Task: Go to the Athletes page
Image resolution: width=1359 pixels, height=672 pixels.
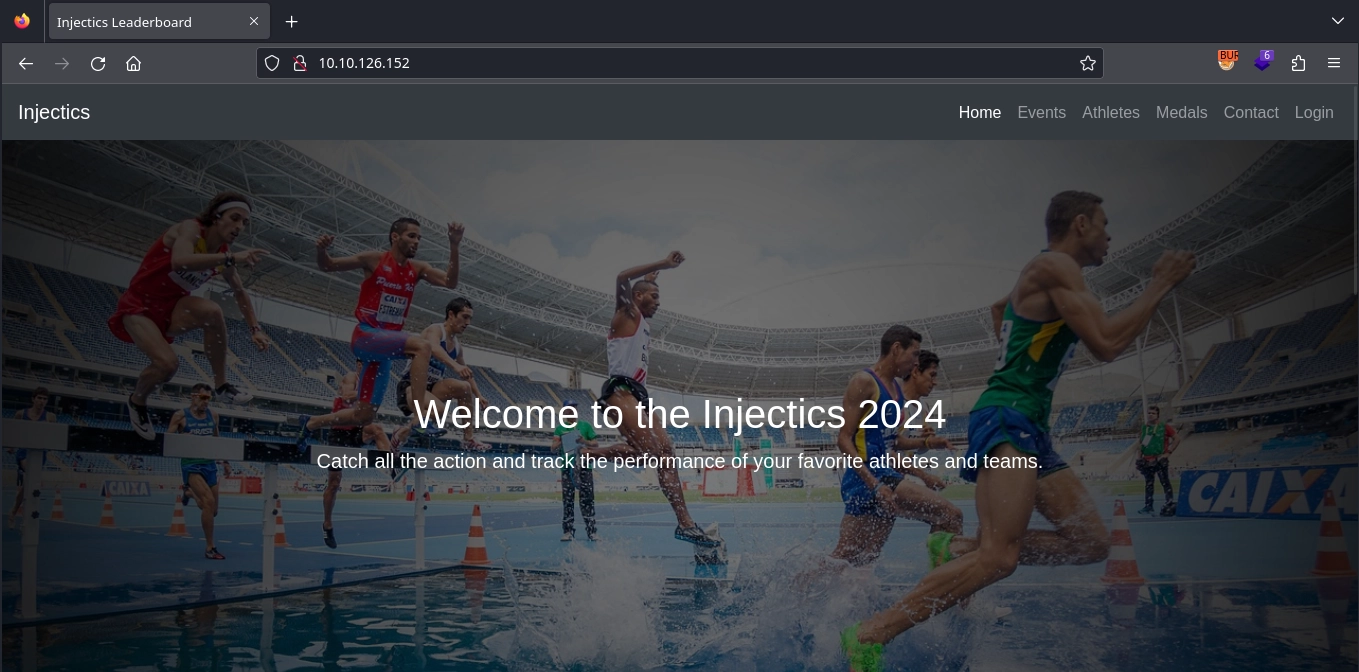Action: click(x=1110, y=112)
